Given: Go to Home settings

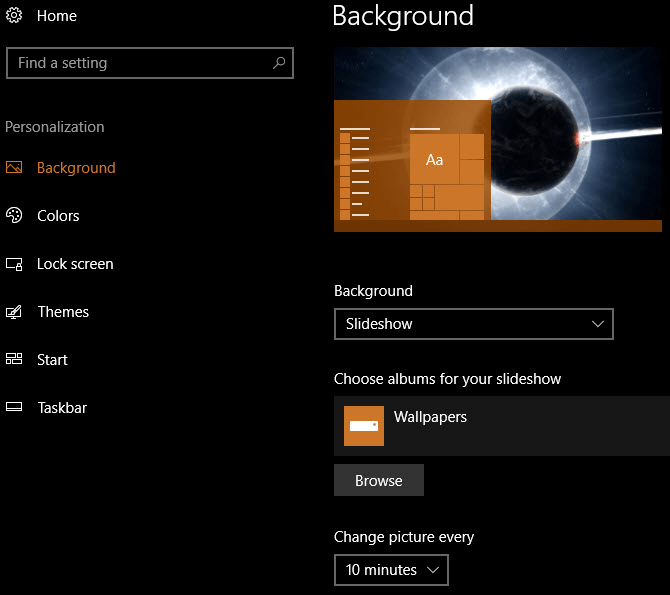Looking at the screenshot, I should (56, 16).
